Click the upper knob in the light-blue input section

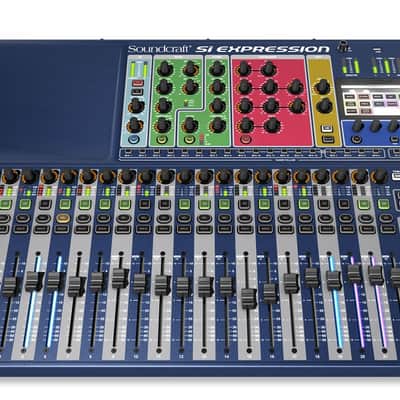[x=136, y=106]
